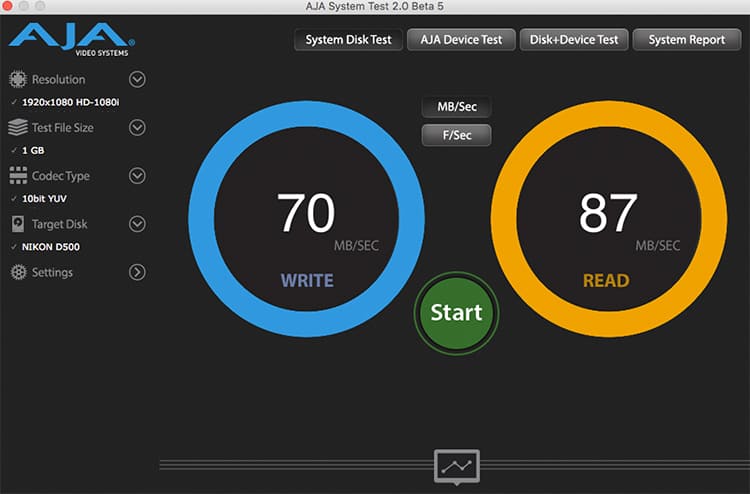Expand the Resolution dropdown arrow

point(138,79)
